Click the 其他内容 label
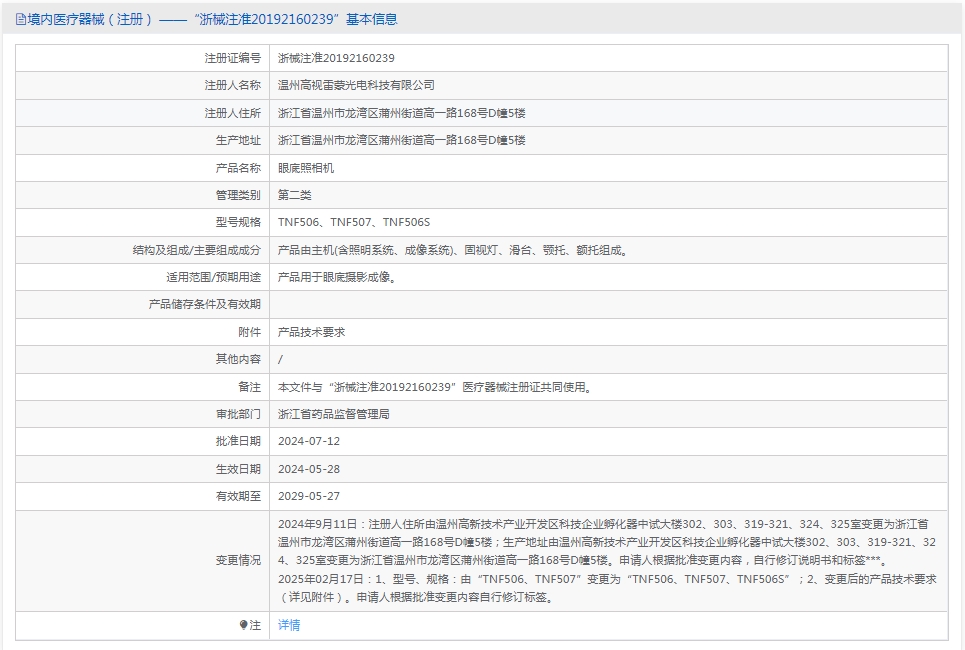The image size is (965, 650). (238, 359)
